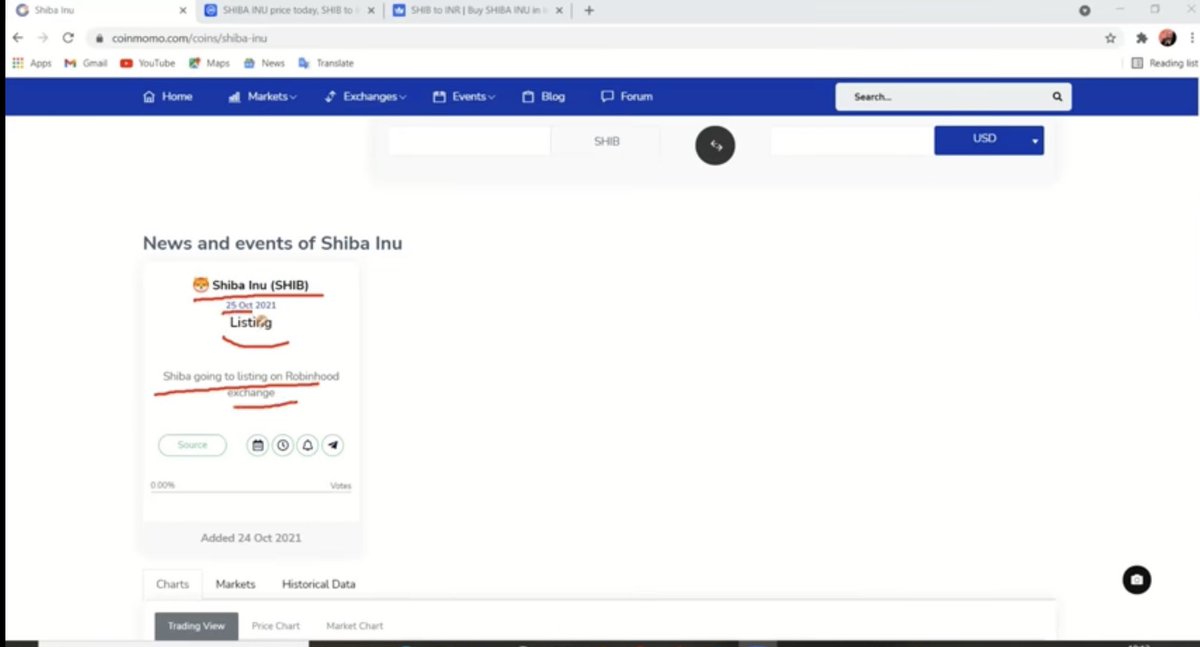This screenshot has width=1200, height=647.
Task: Click the 25 Oct 2021 event date
Action: tap(251, 305)
